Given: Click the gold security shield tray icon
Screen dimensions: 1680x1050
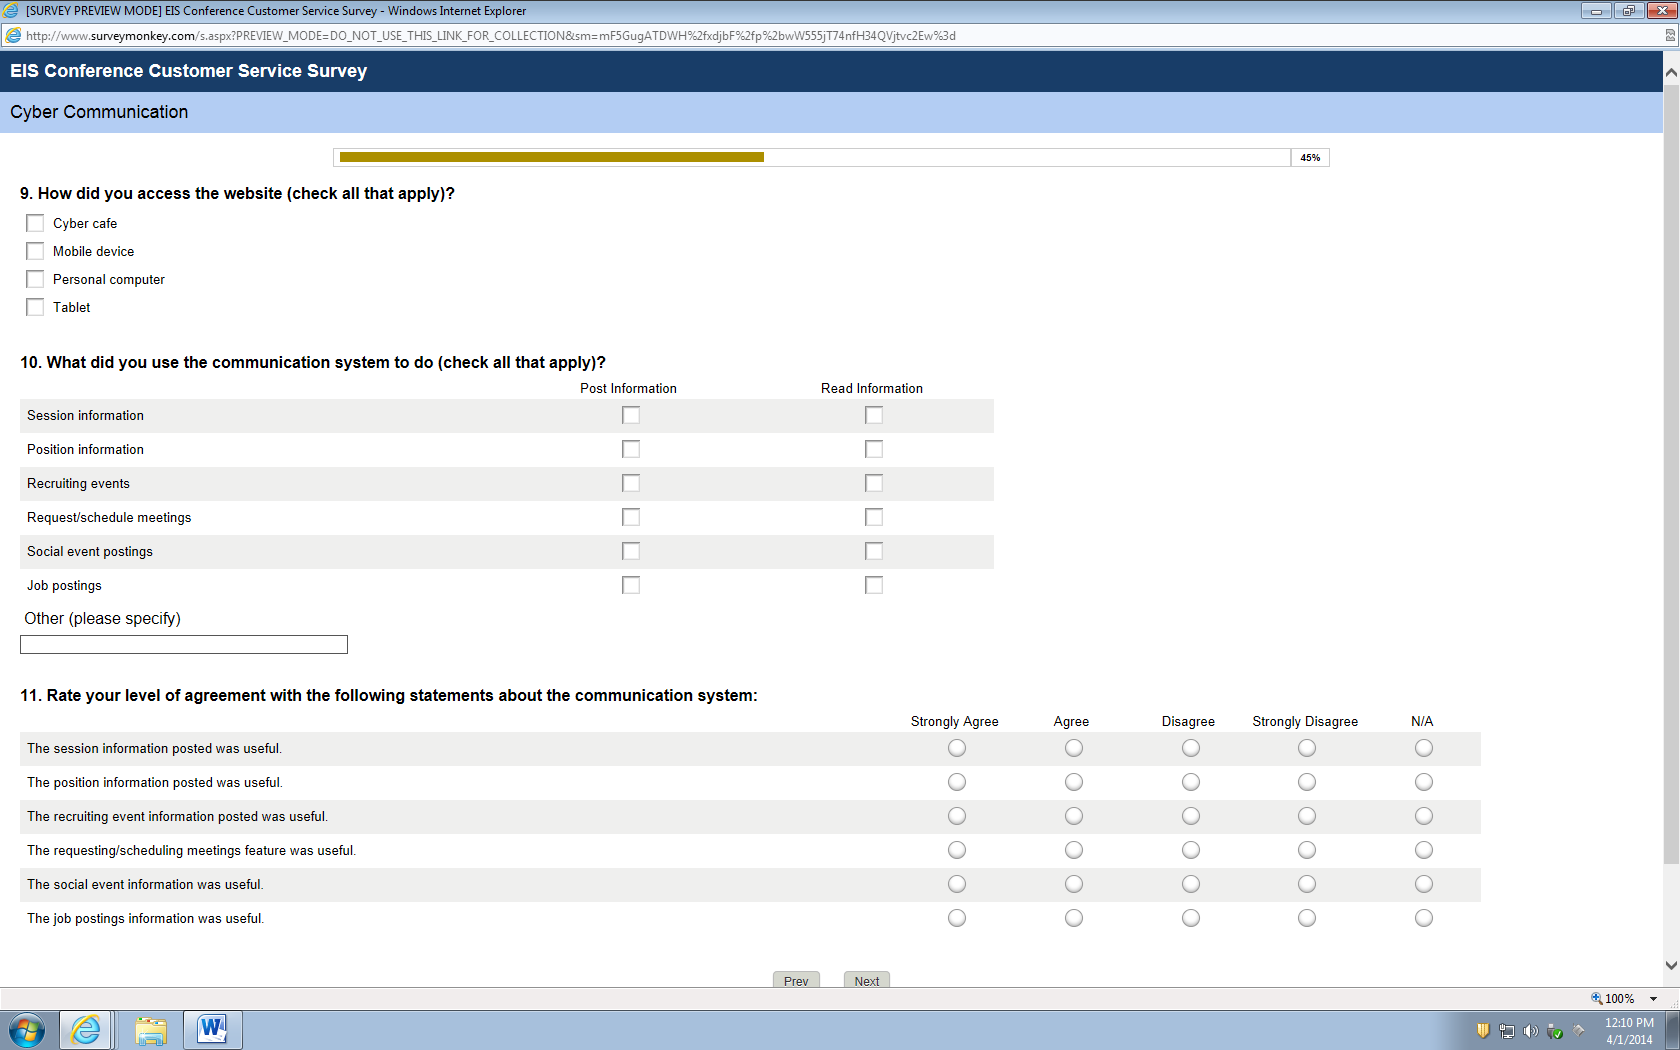Looking at the screenshot, I should point(1483,1031).
